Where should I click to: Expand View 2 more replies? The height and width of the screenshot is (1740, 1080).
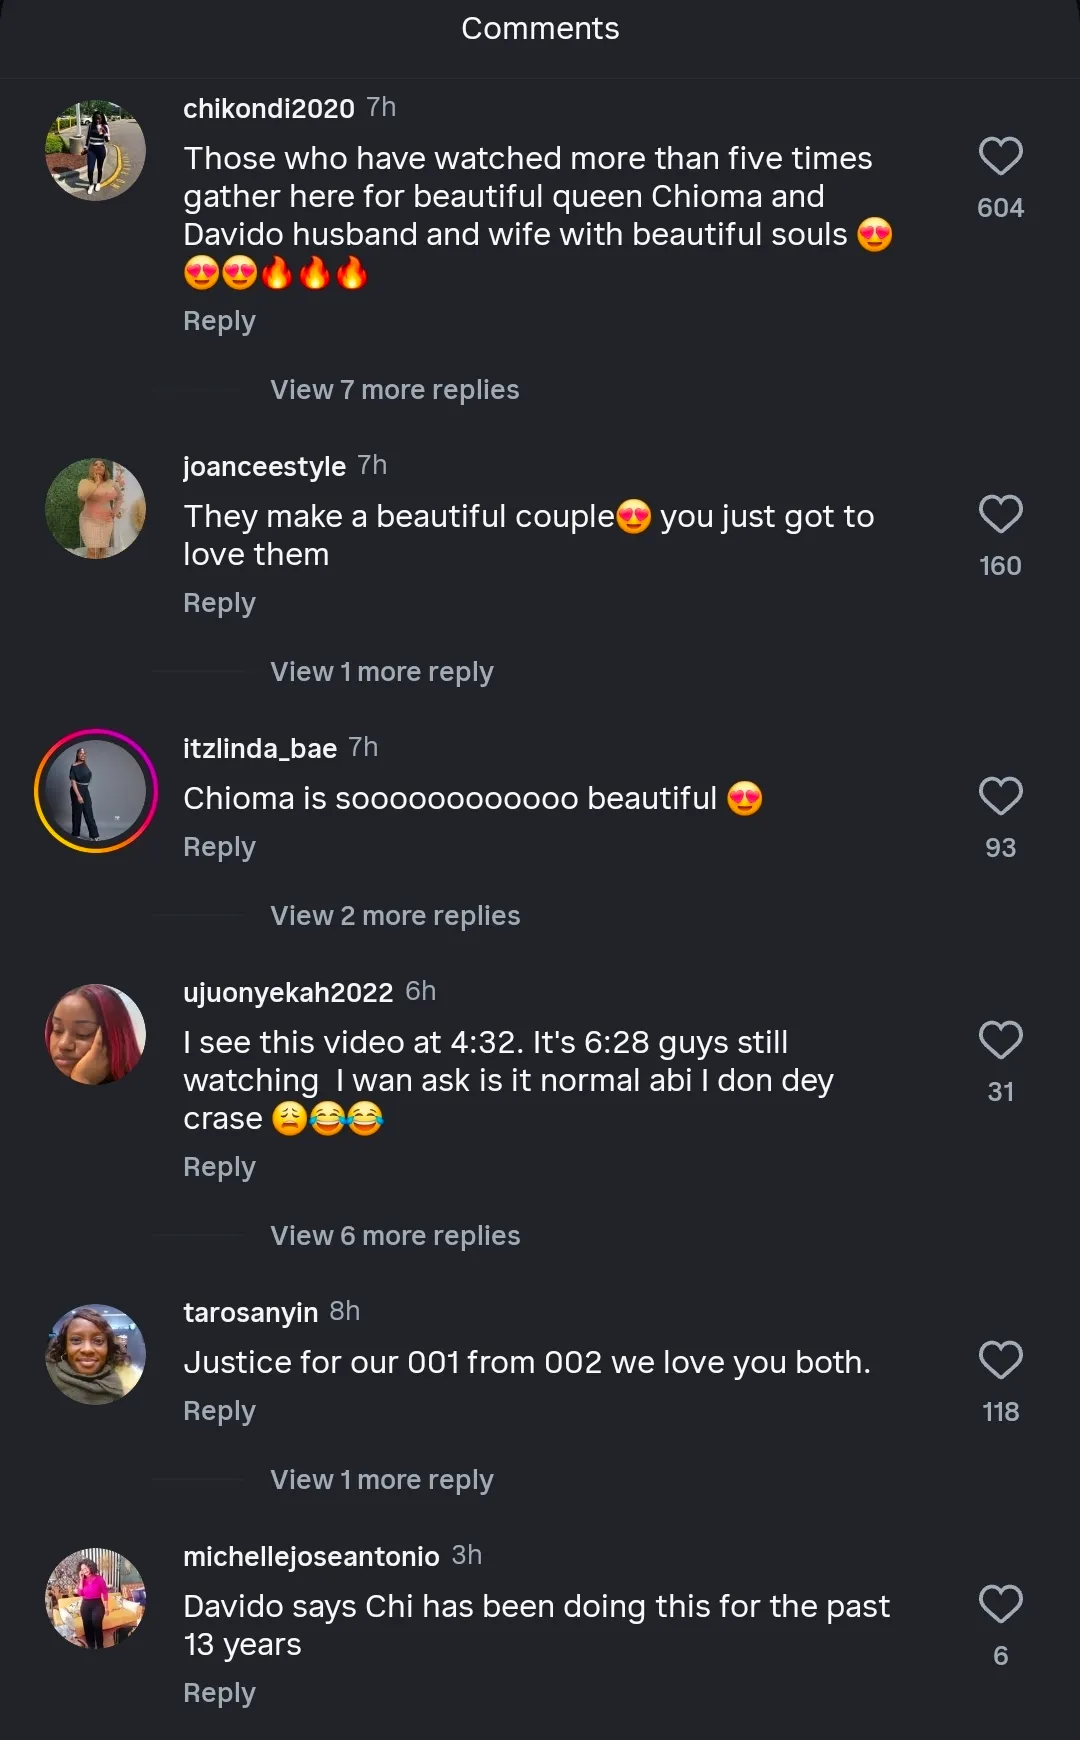[x=395, y=916]
